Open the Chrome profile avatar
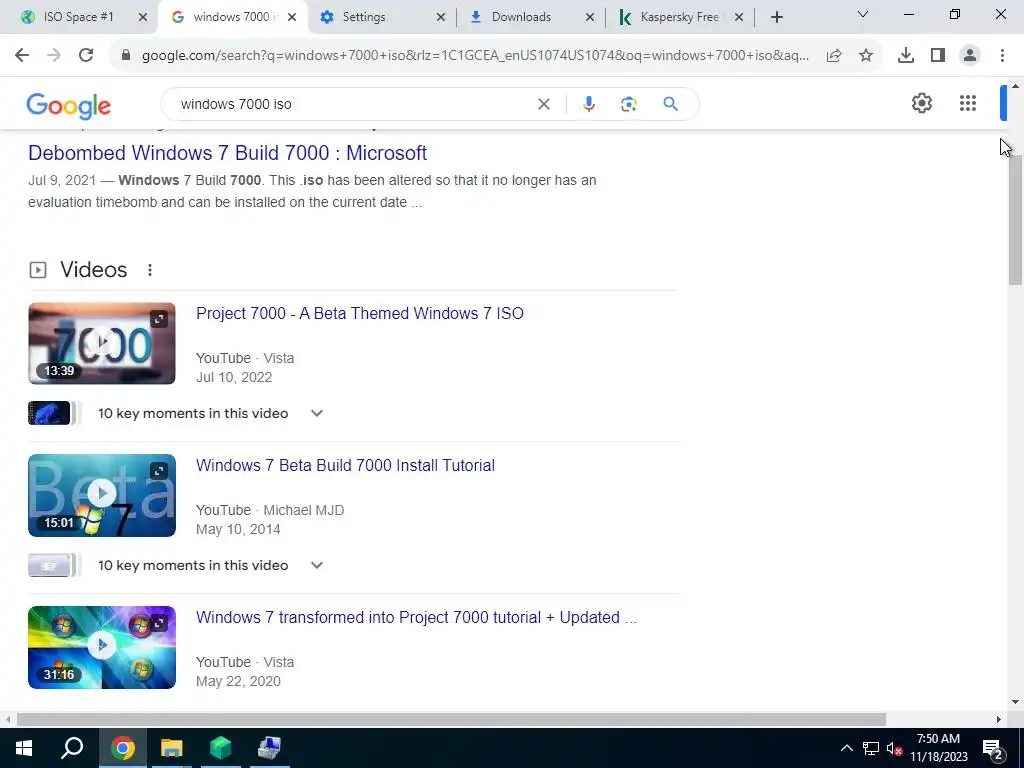 point(970,56)
